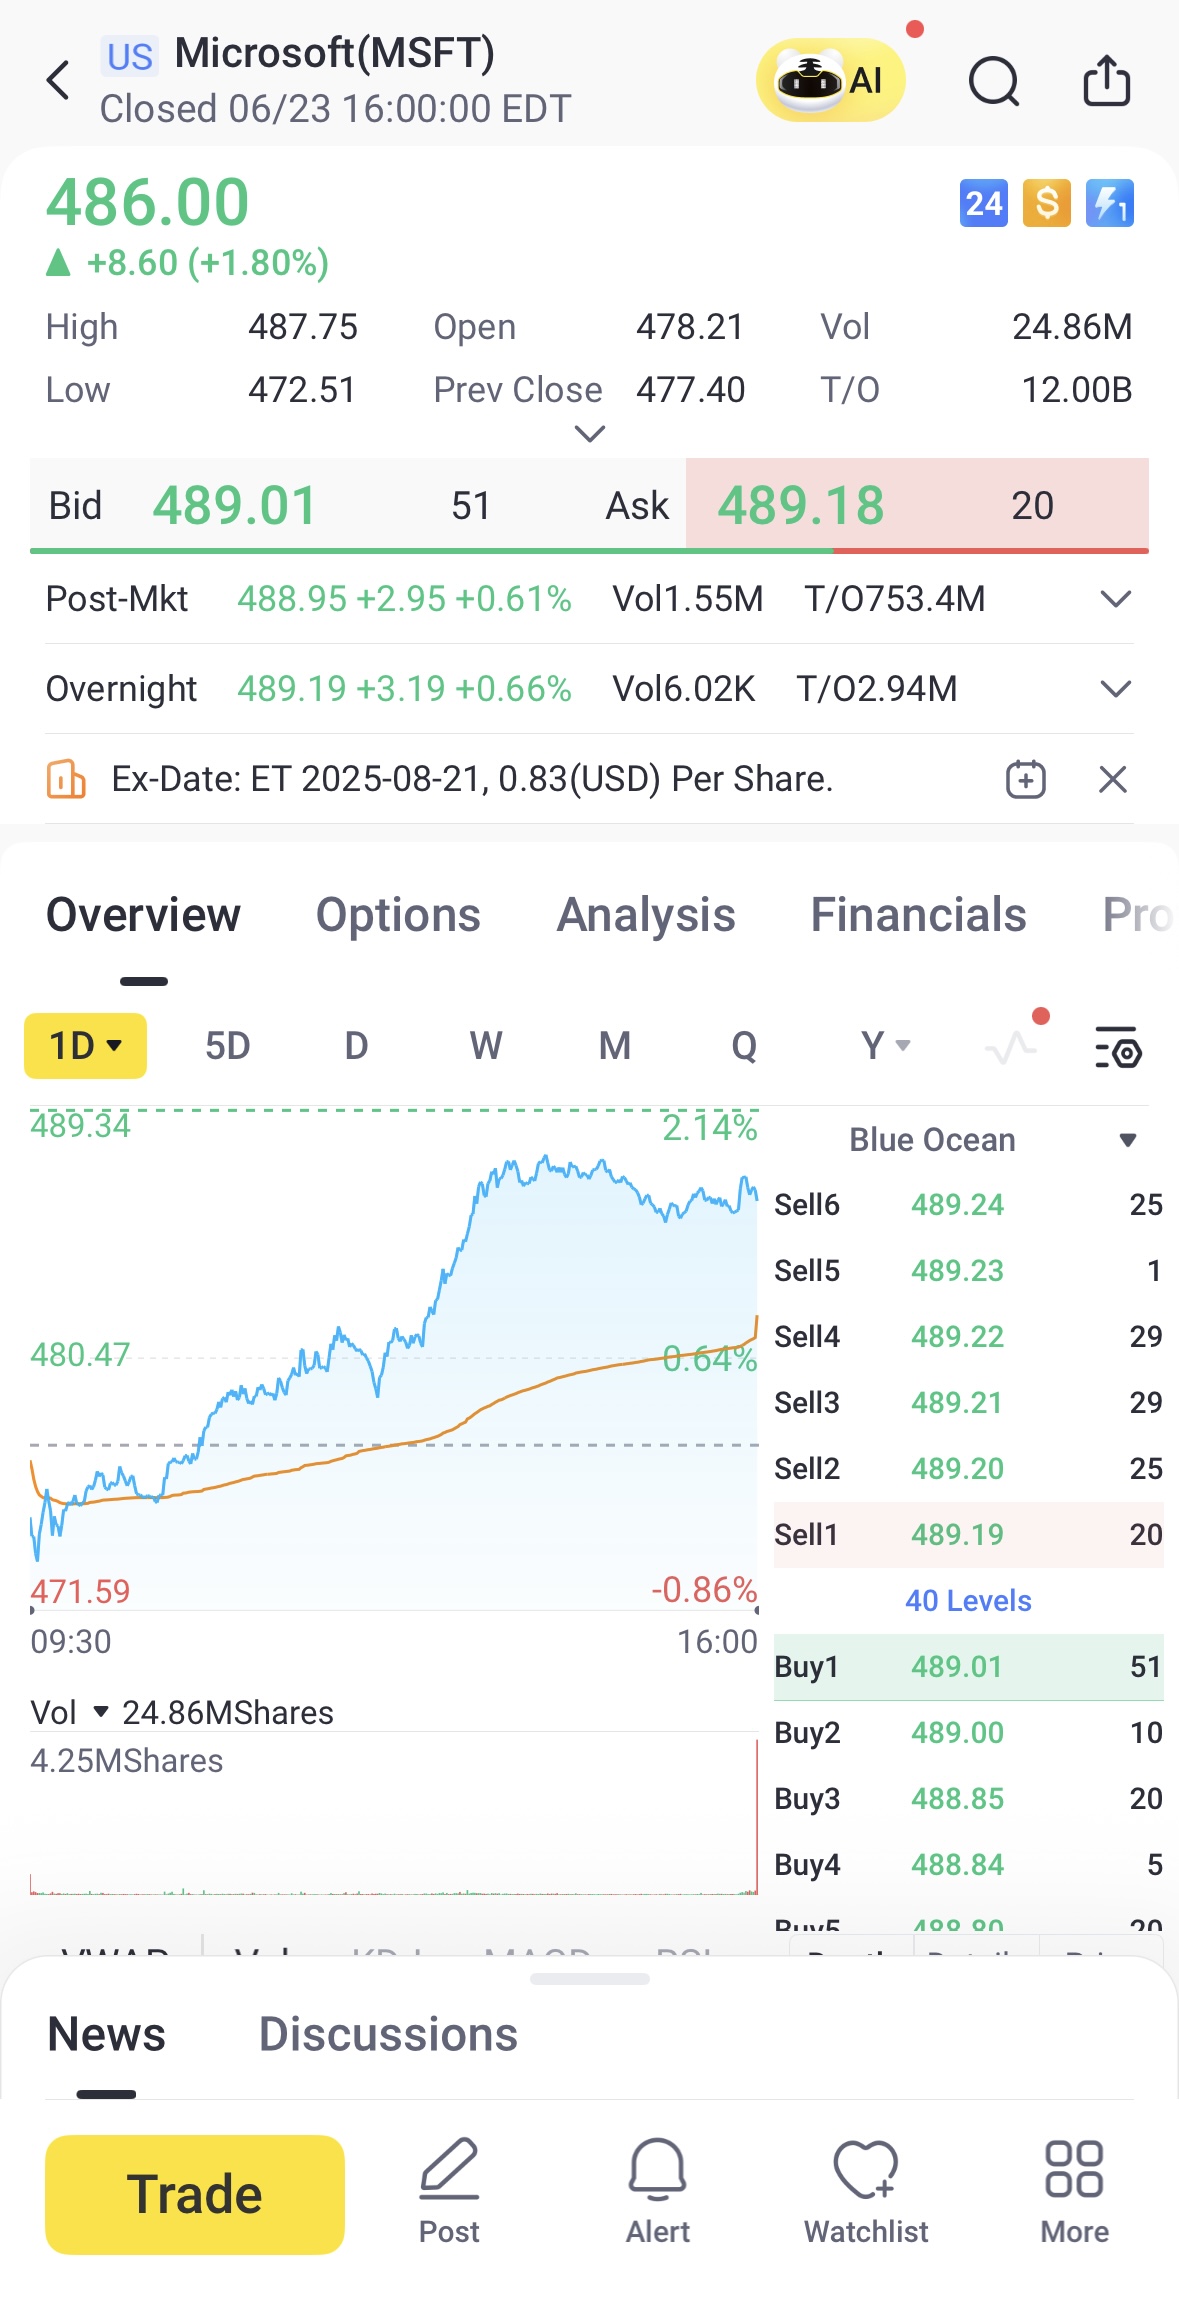Tap the Microsoft(MSFT) title

(334, 52)
